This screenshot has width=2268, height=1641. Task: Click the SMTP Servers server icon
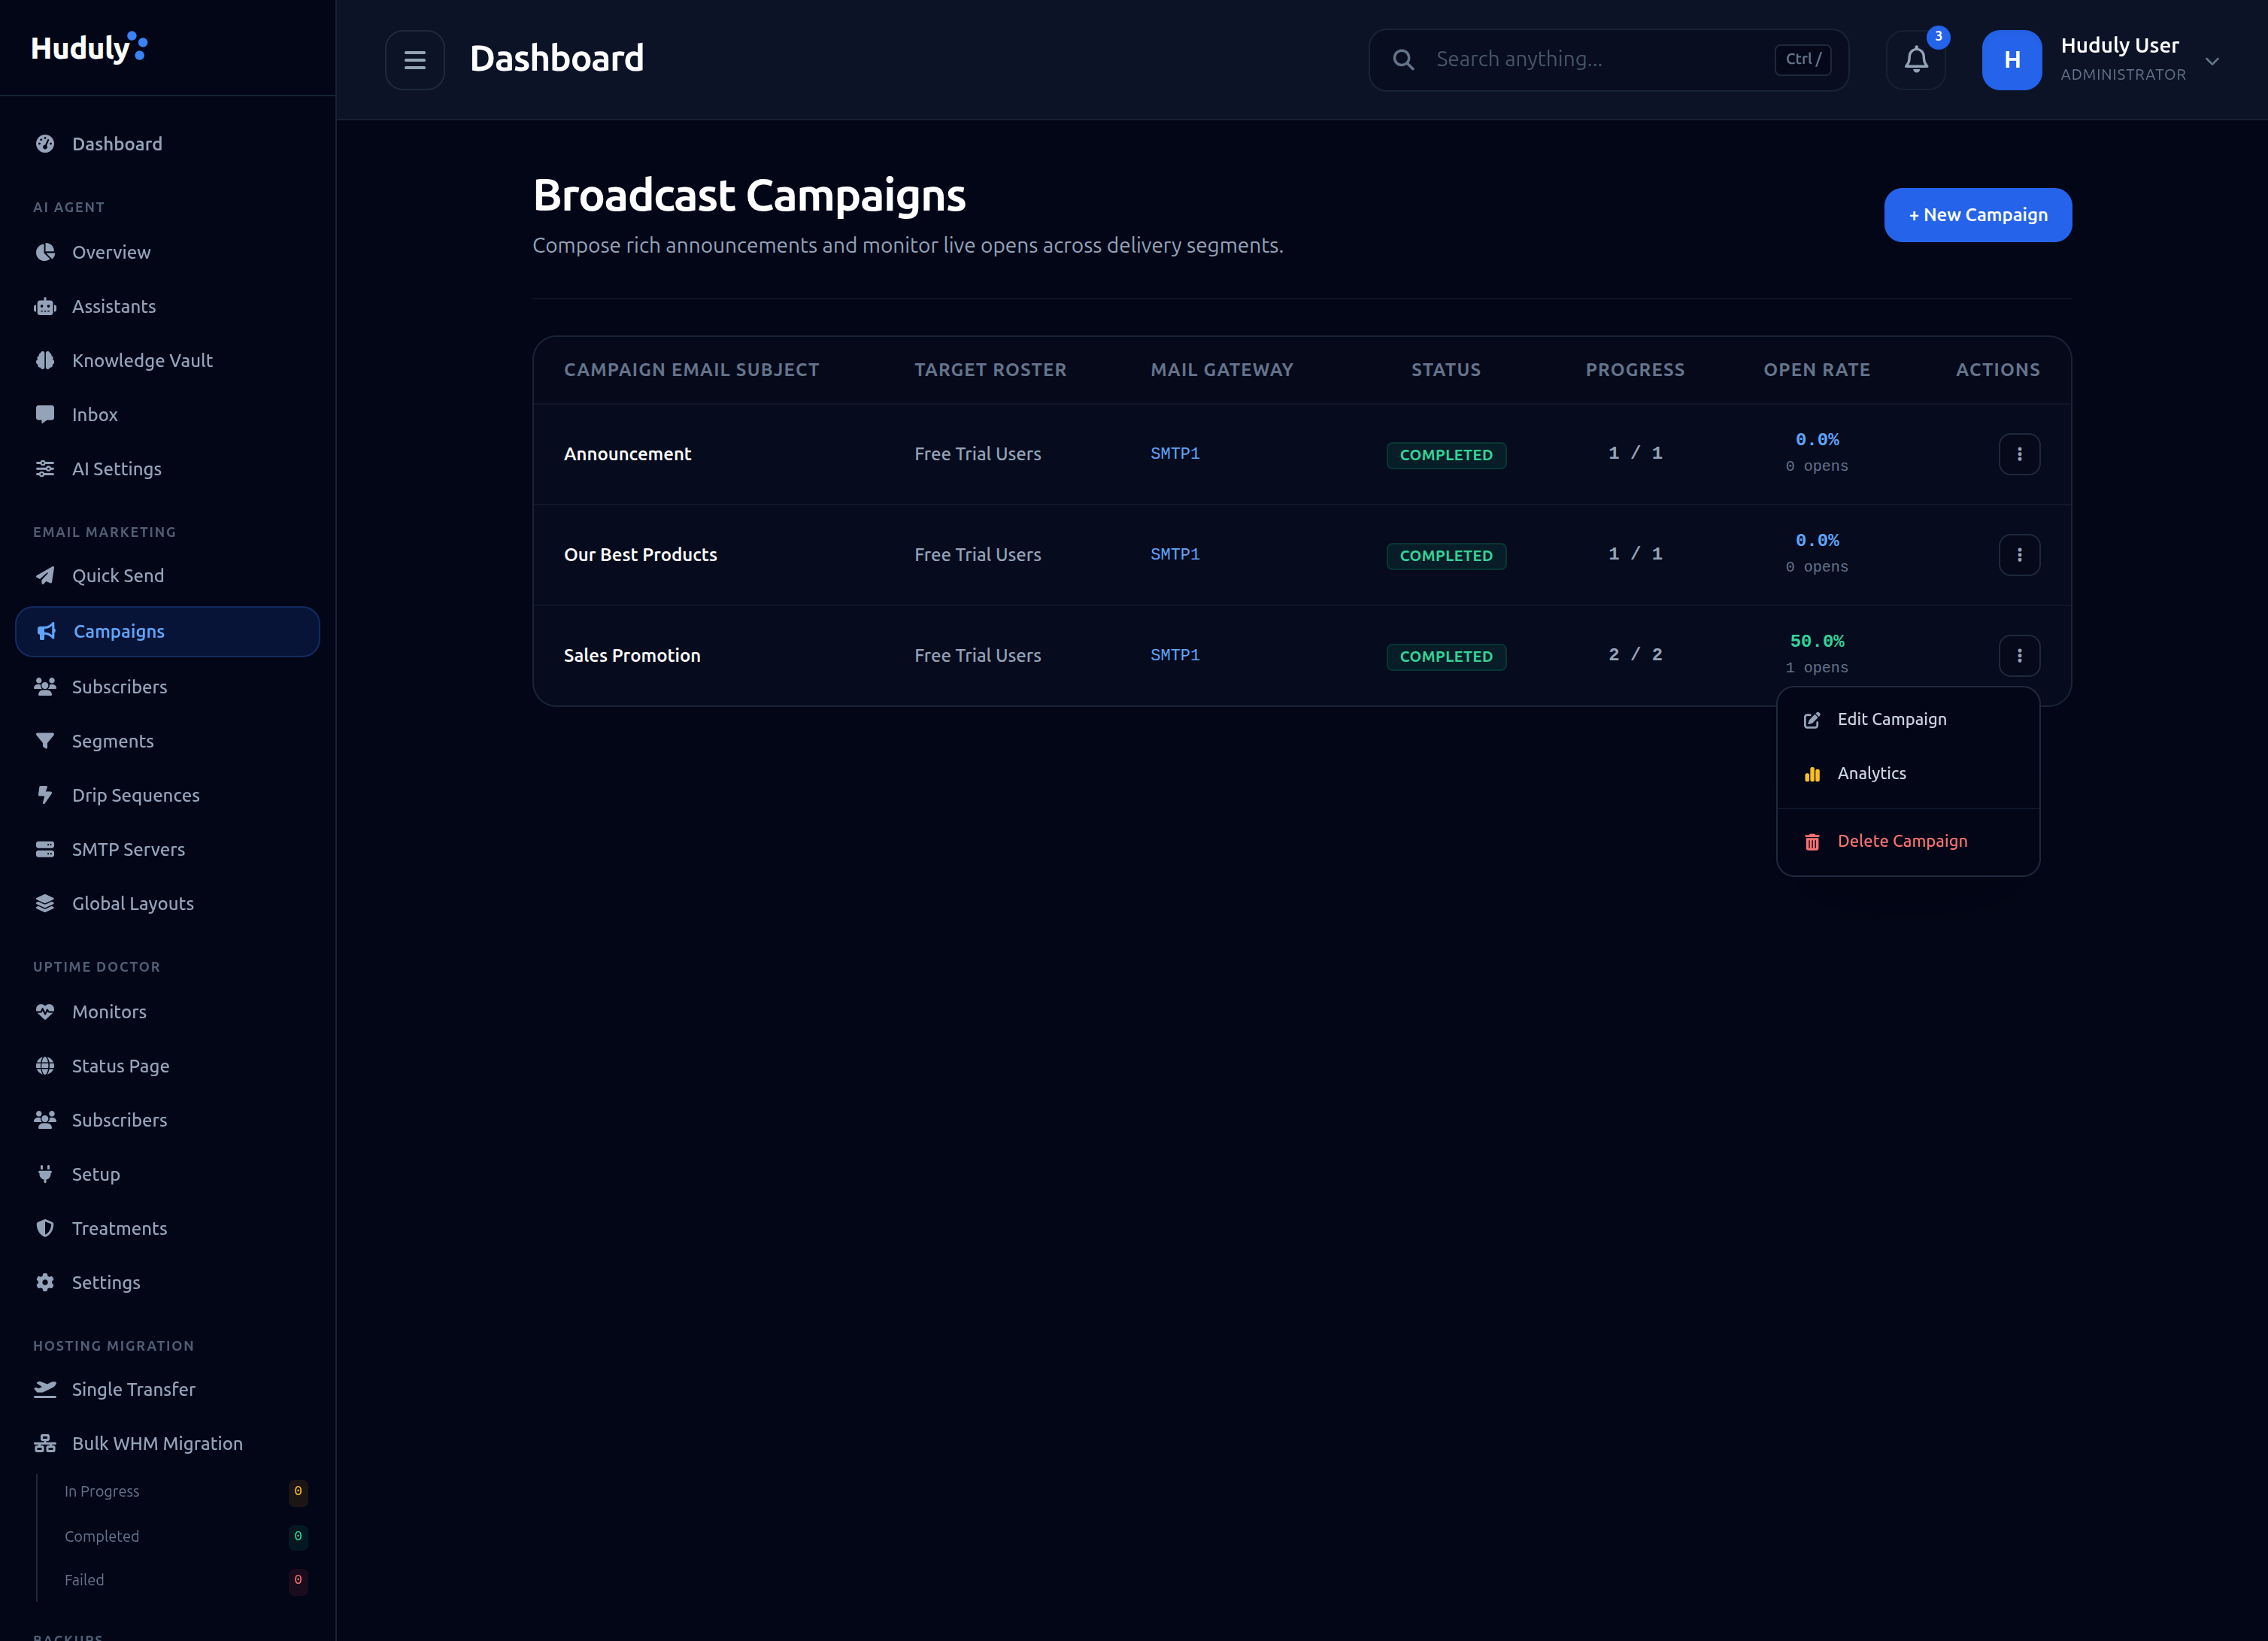[x=45, y=849]
